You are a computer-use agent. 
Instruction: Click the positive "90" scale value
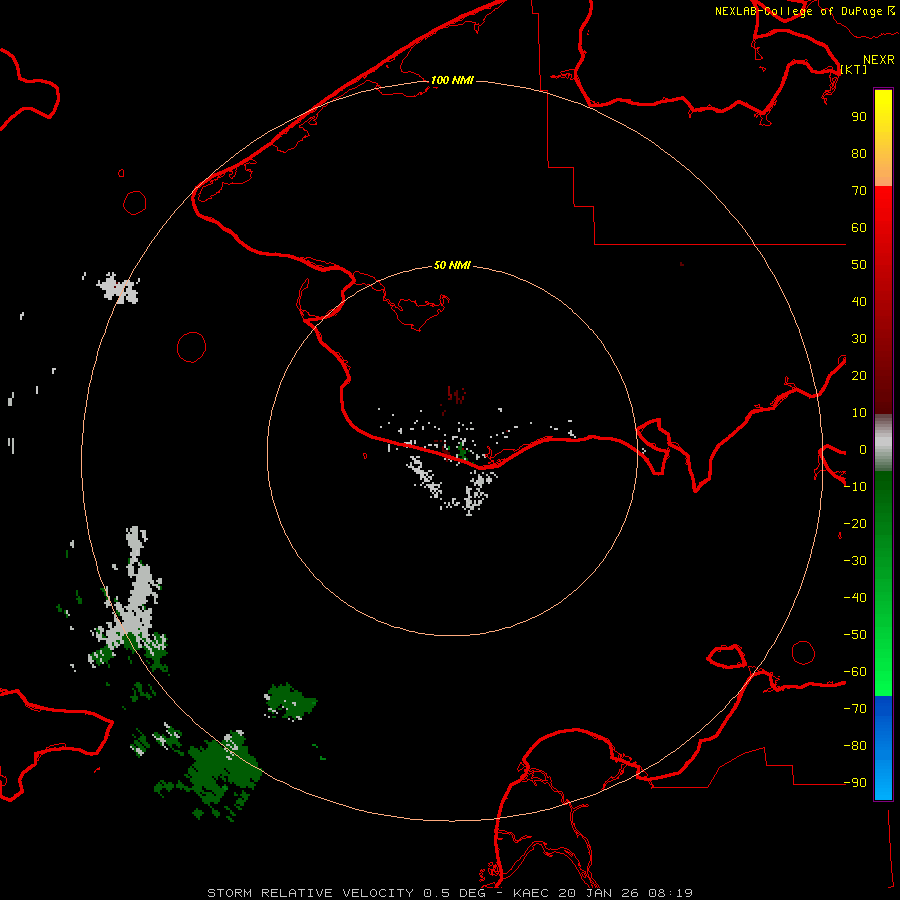[x=859, y=117]
